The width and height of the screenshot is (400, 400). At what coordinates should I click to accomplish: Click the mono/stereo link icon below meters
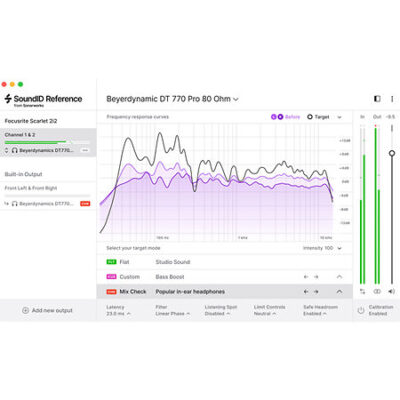[x=377, y=291]
